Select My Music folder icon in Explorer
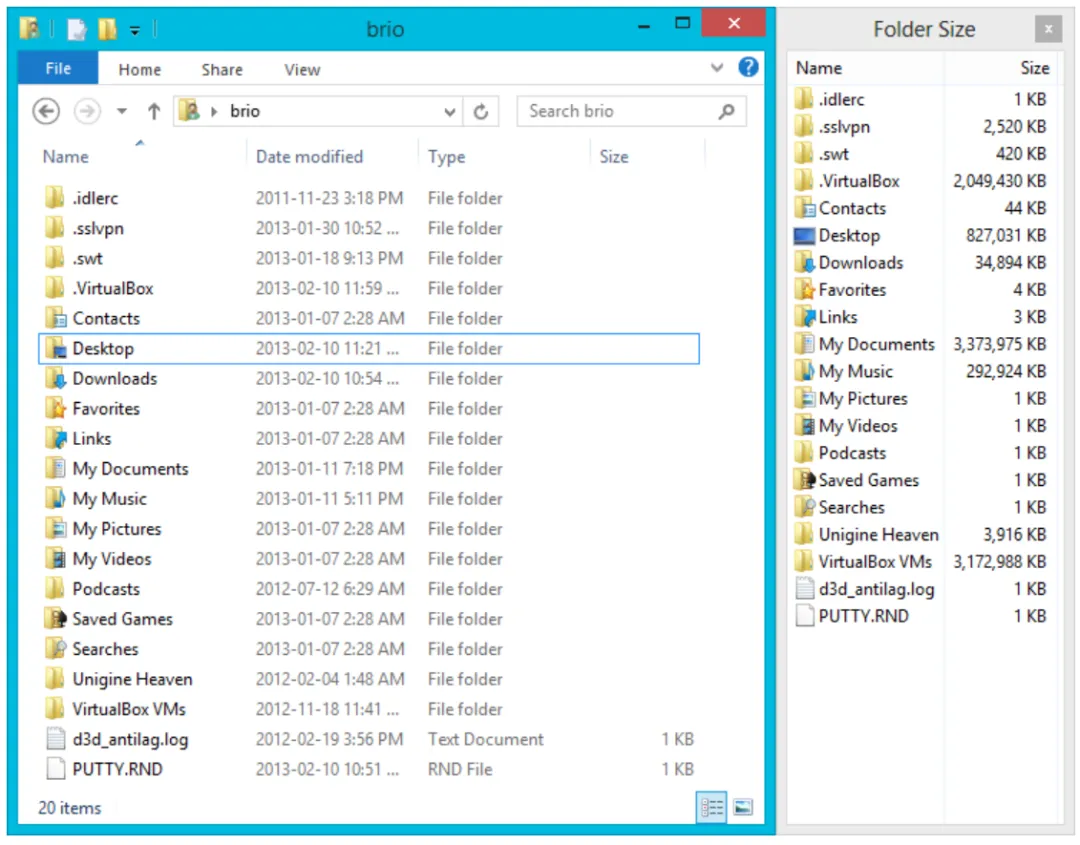The image size is (1080, 845). pyautogui.click(x=55, y=499)
